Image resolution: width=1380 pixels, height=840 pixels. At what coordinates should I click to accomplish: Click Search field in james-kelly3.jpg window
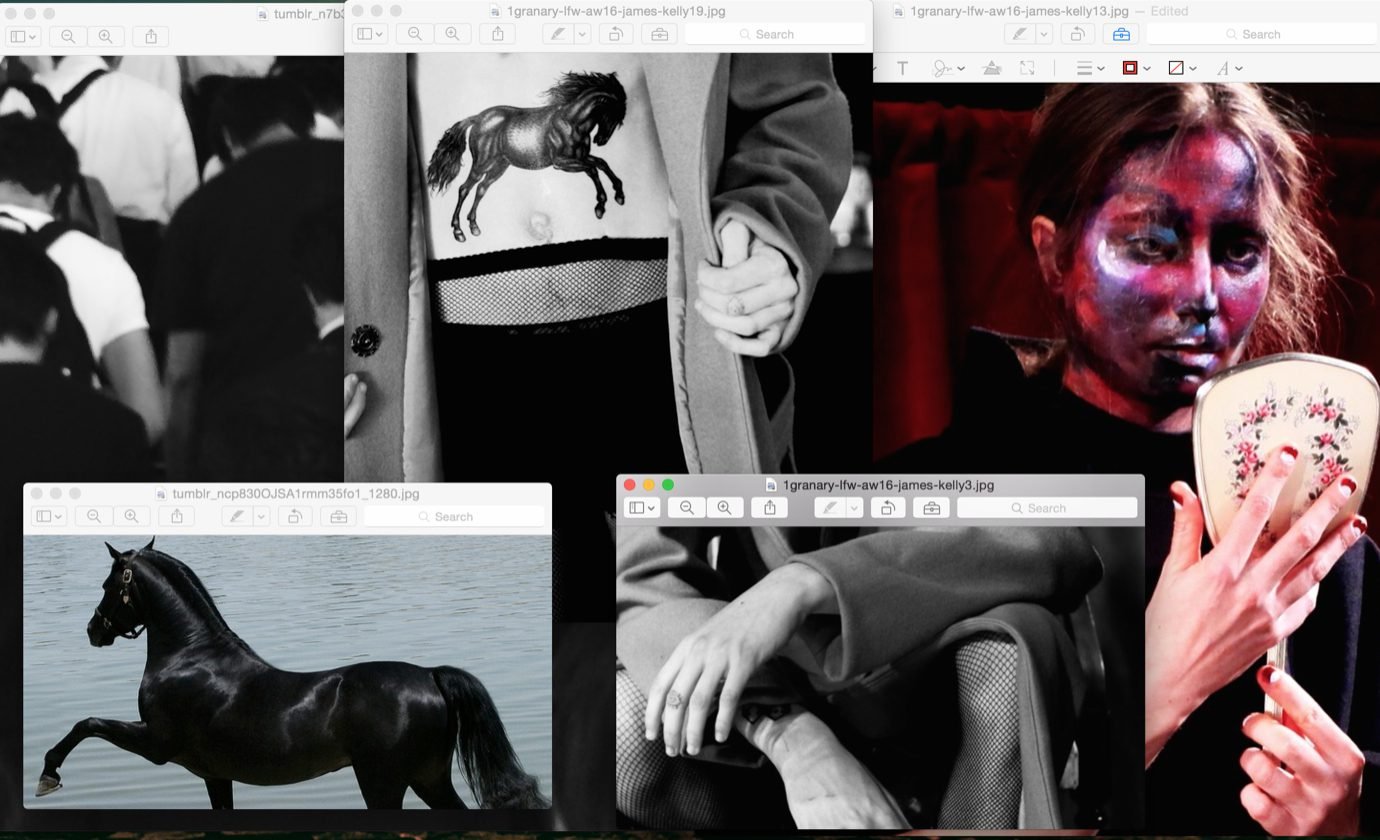pos(1047,508)
